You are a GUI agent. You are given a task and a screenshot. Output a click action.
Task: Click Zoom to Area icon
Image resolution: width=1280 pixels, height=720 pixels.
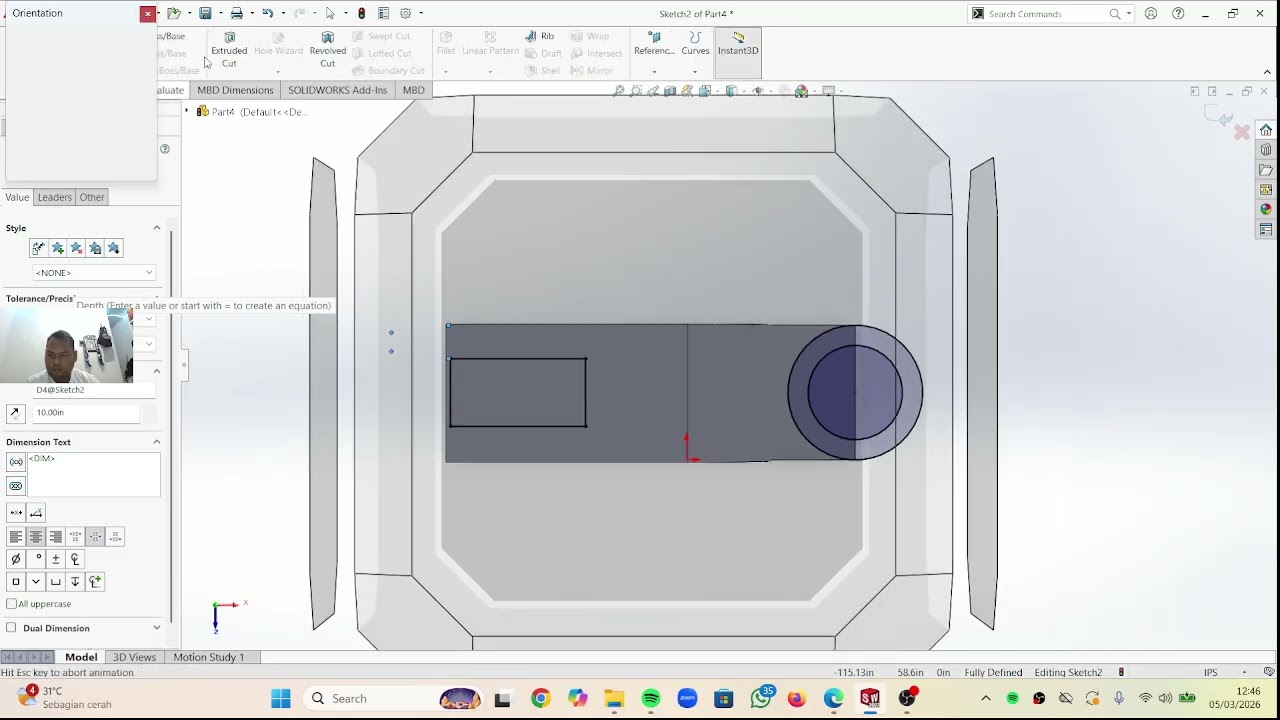tap(636, 91)
